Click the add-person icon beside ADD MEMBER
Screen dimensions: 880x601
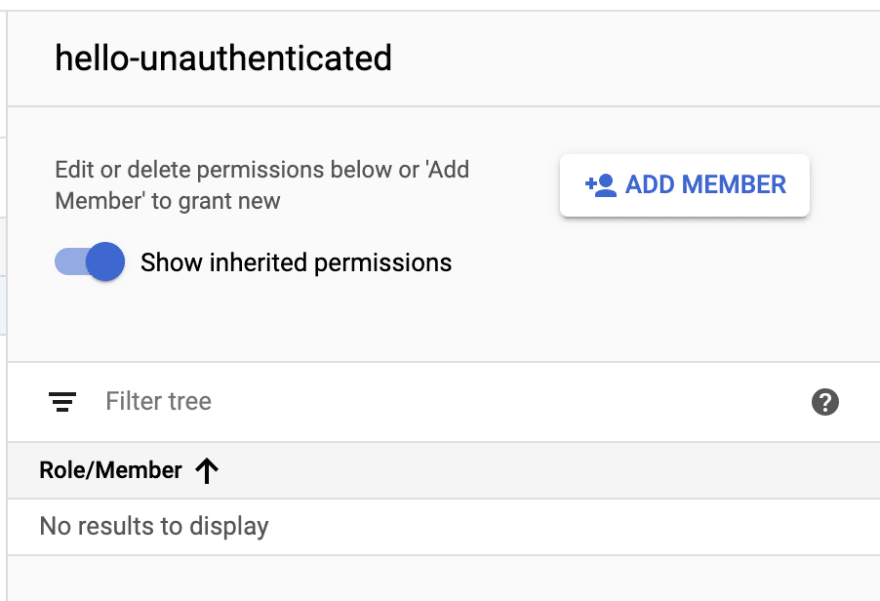pyautogui.click(x=601, y=185)
